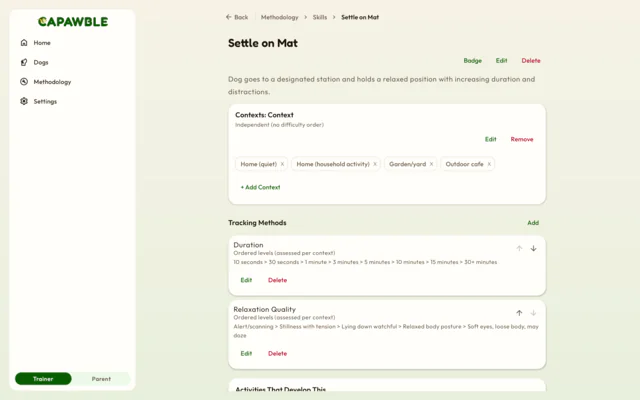The height and width of the screenshot is (400, 640).
Task: Click the Independent (no difficulty order) subtitle
Action: 279,125
